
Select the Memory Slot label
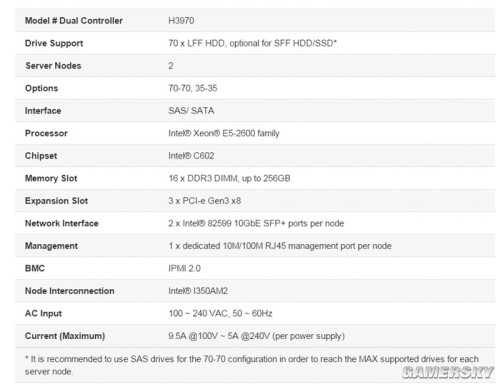coord(51,178)
